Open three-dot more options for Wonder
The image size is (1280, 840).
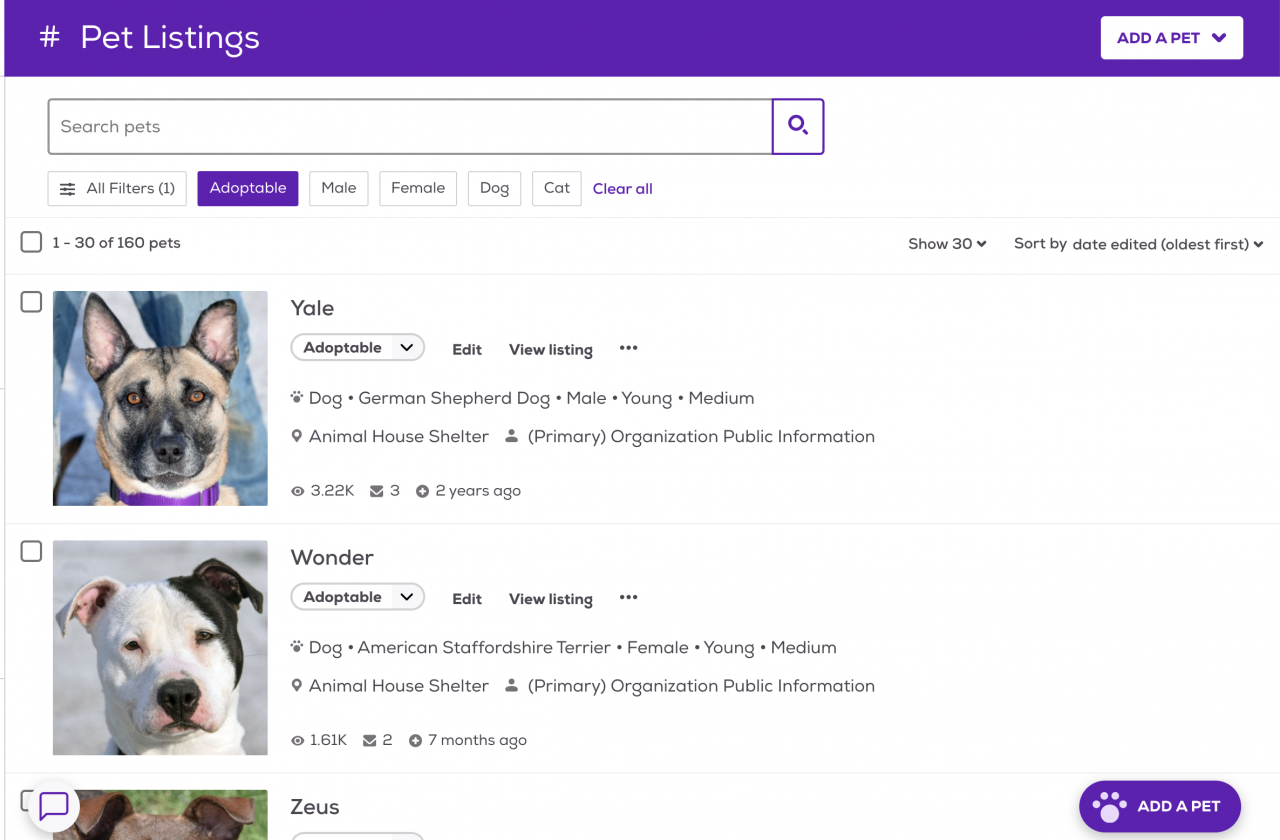(628, 598)
